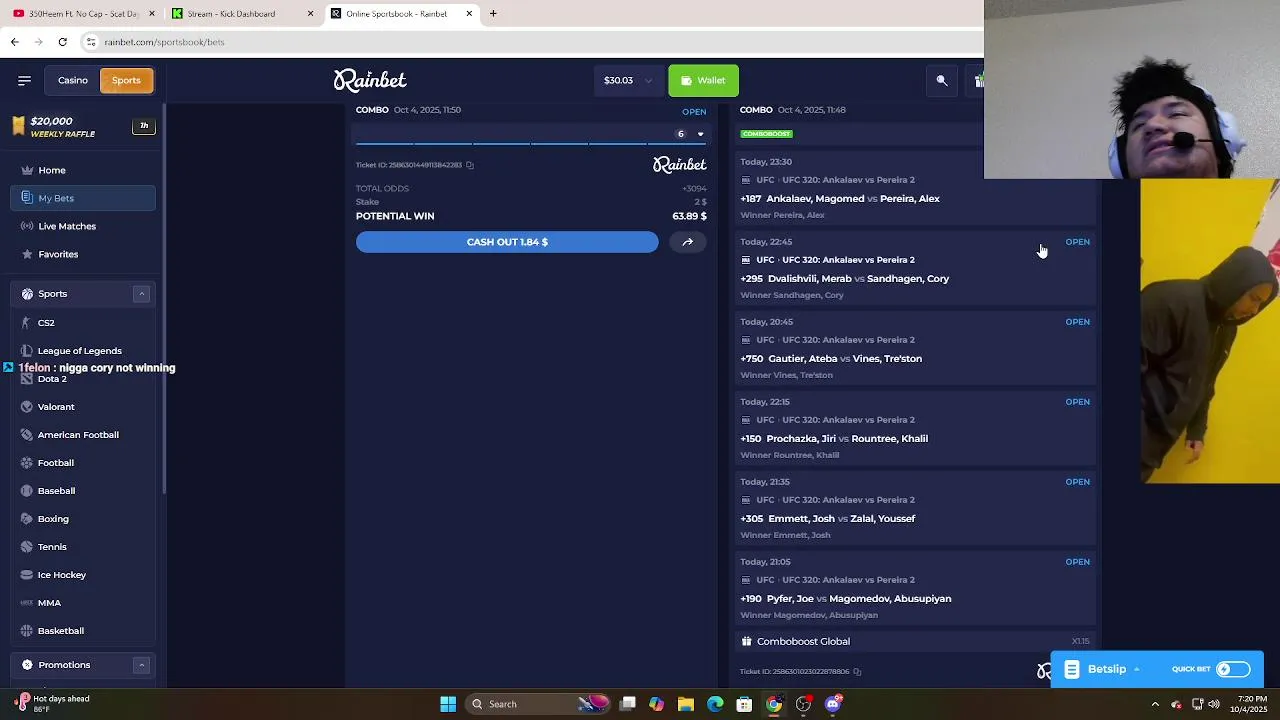1280x720 pixels.
Task: Reload the page in browser
Action: pos(62,42)
